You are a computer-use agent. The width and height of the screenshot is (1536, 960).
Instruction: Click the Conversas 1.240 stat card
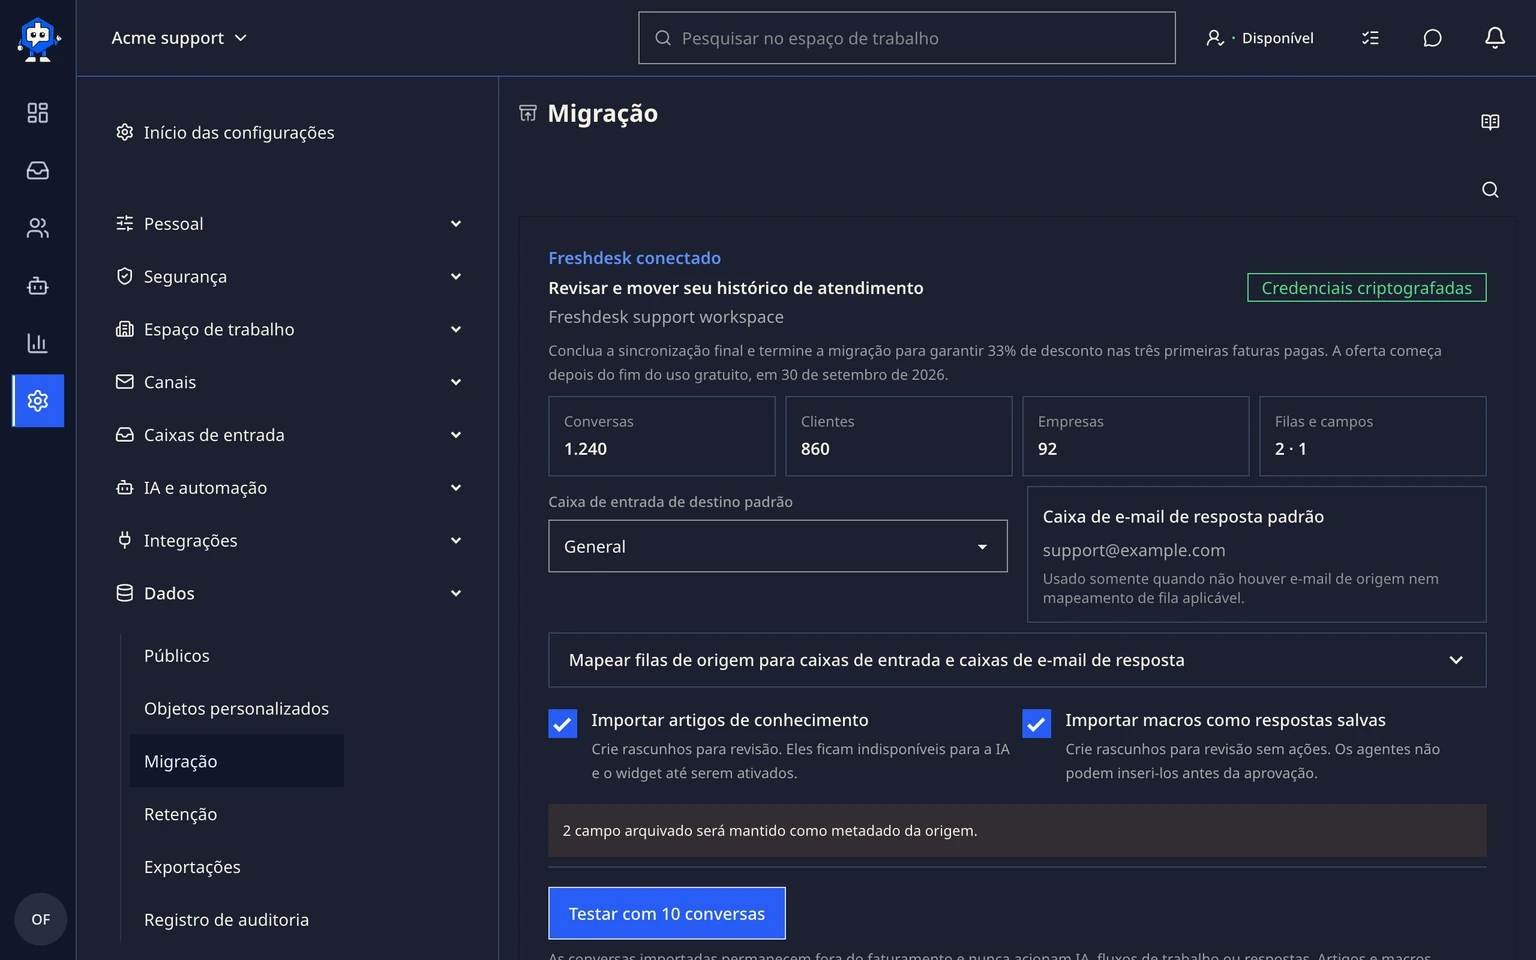click(x=662, y=436)
